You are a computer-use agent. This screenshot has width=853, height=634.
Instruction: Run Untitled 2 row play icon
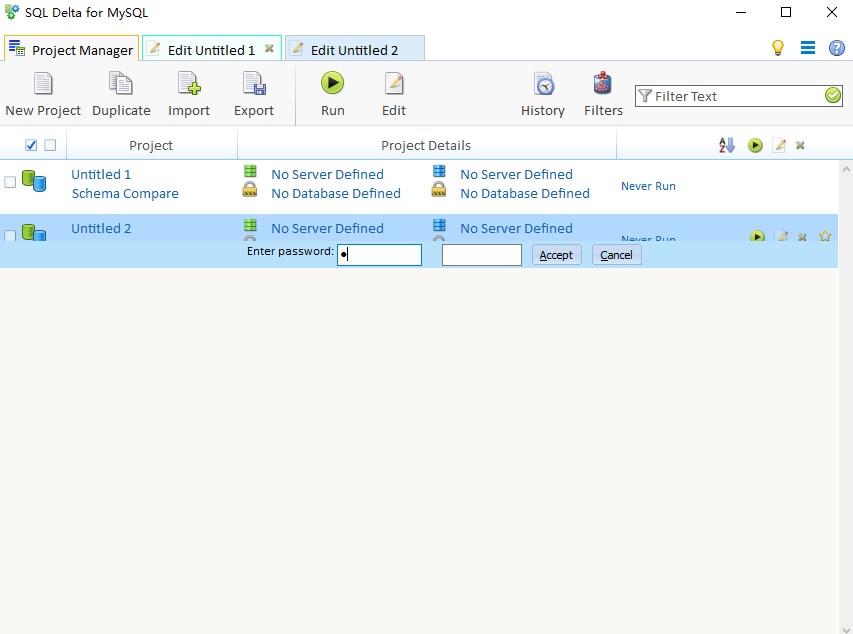coord(757,236)
